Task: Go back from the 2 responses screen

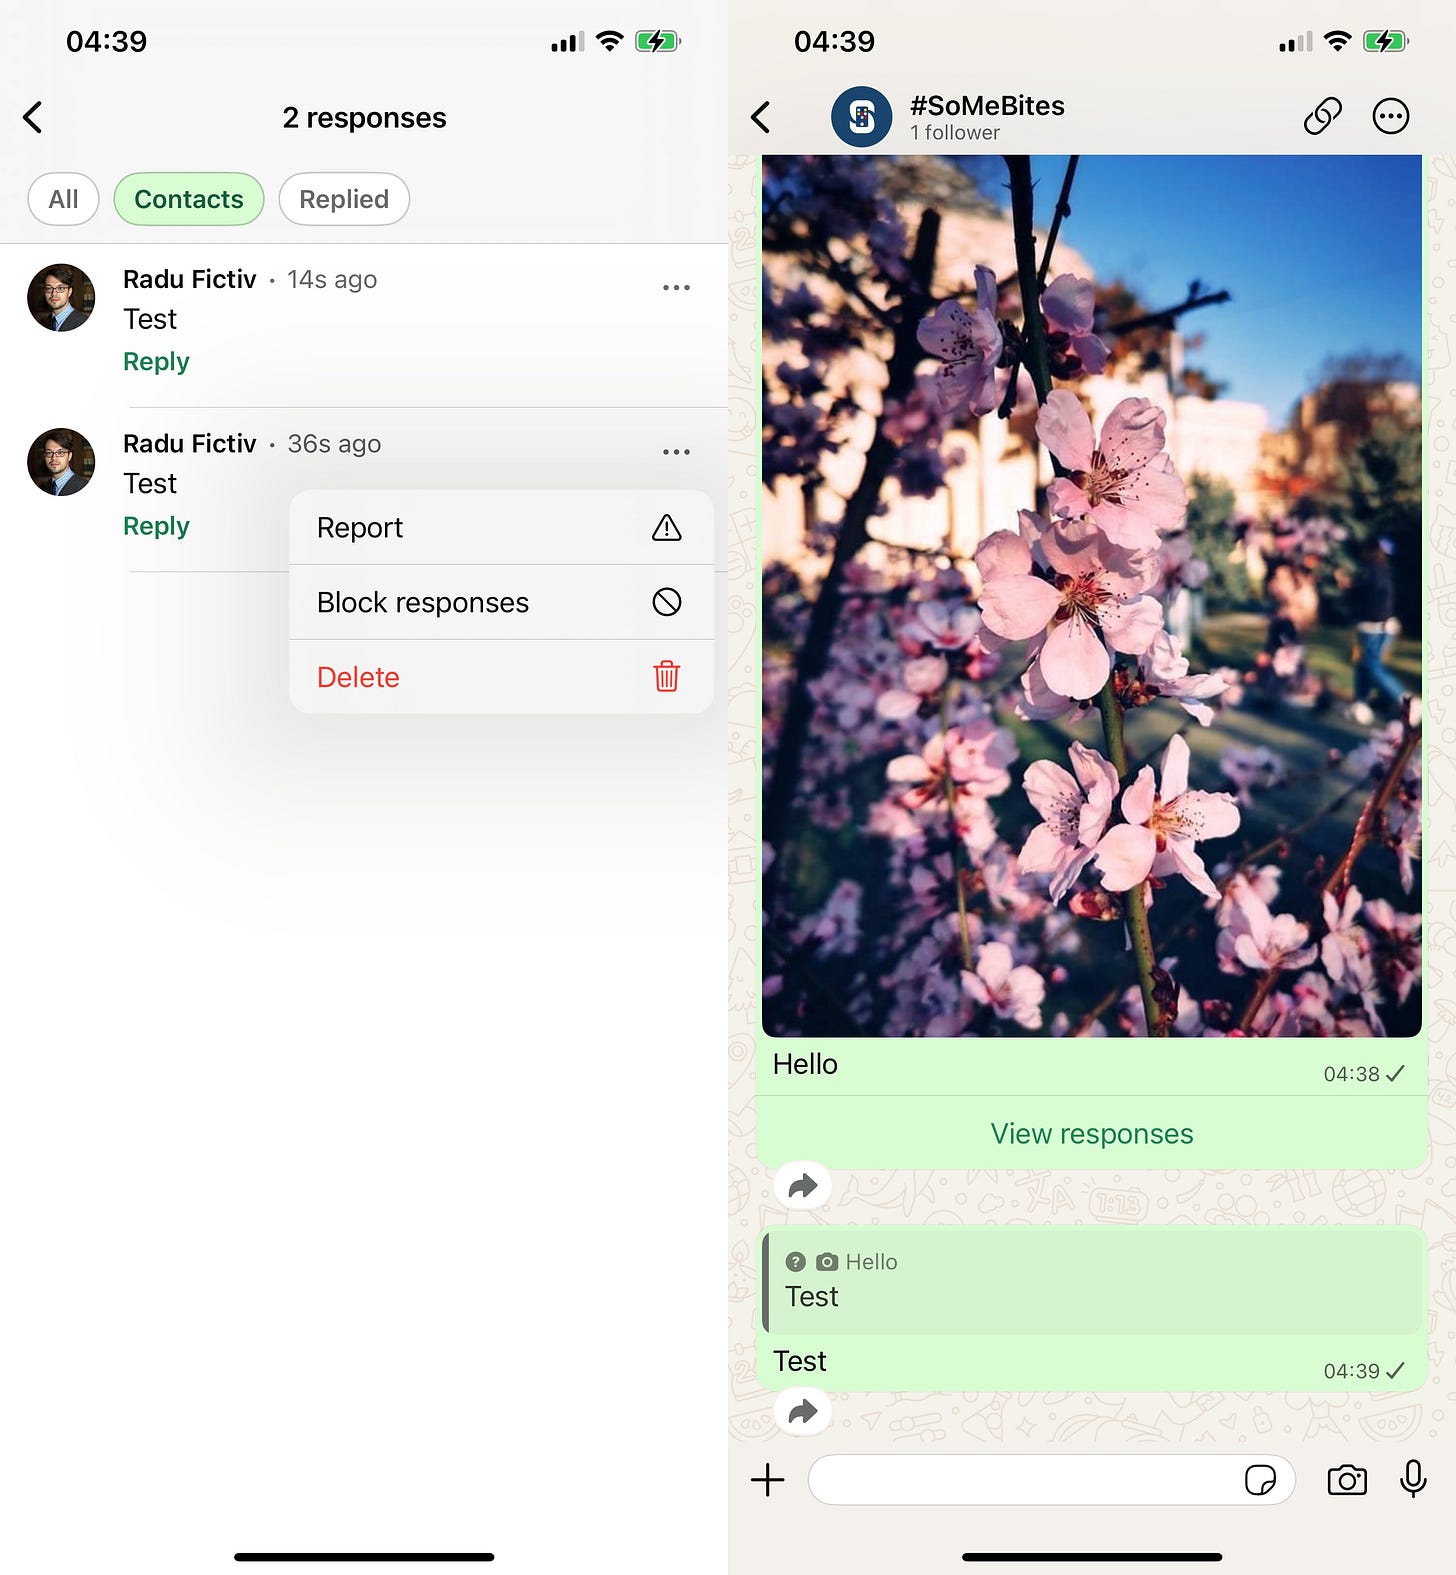Action: (33, 117)
